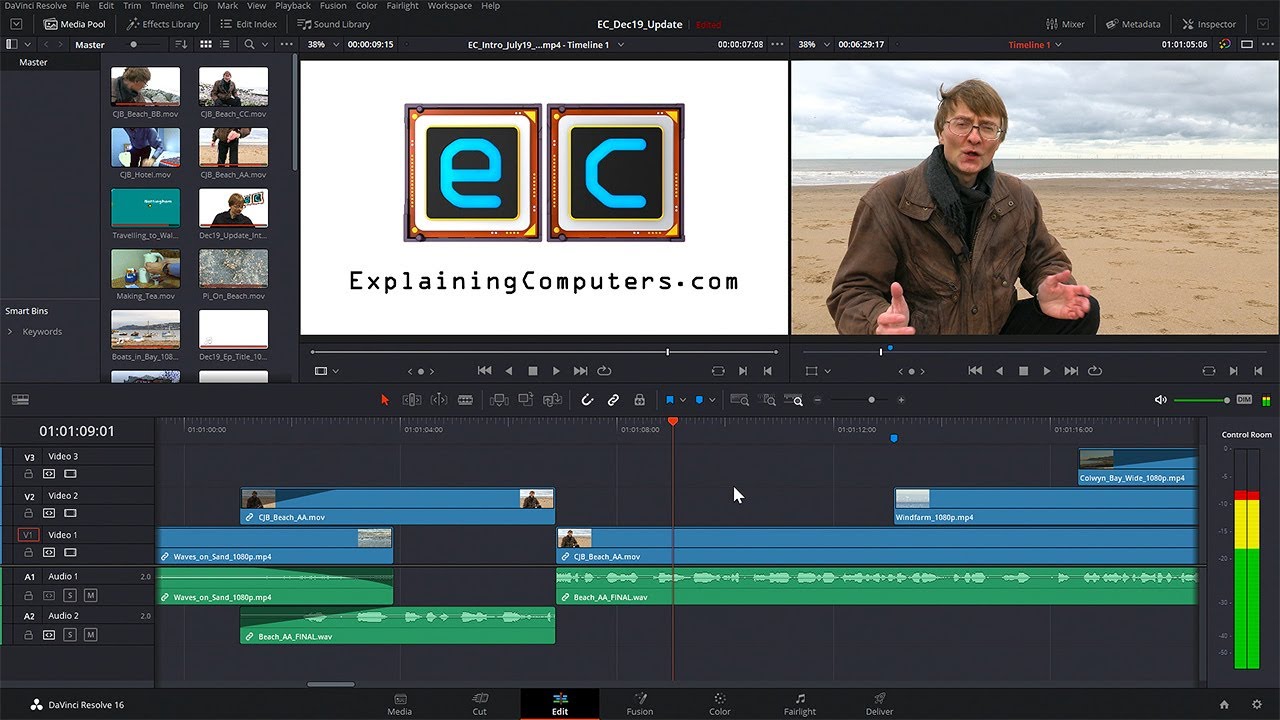The width and height of the screenshot is (1280, 720).
Task: Click Custom Zoom icon
Action: [795, 400]
